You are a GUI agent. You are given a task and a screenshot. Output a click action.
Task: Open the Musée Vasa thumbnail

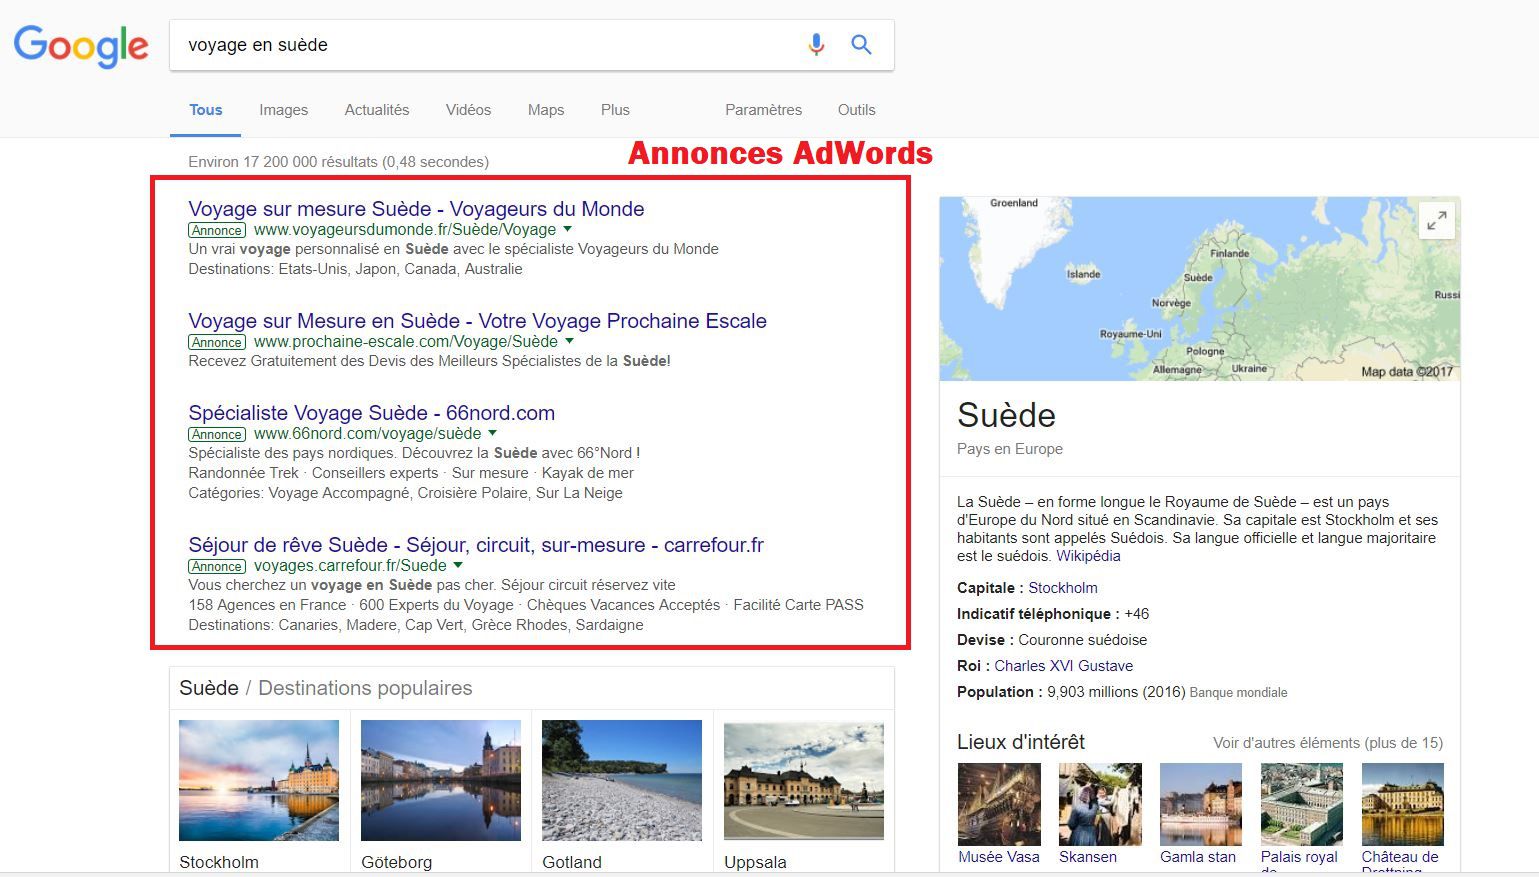coord(999,805)
